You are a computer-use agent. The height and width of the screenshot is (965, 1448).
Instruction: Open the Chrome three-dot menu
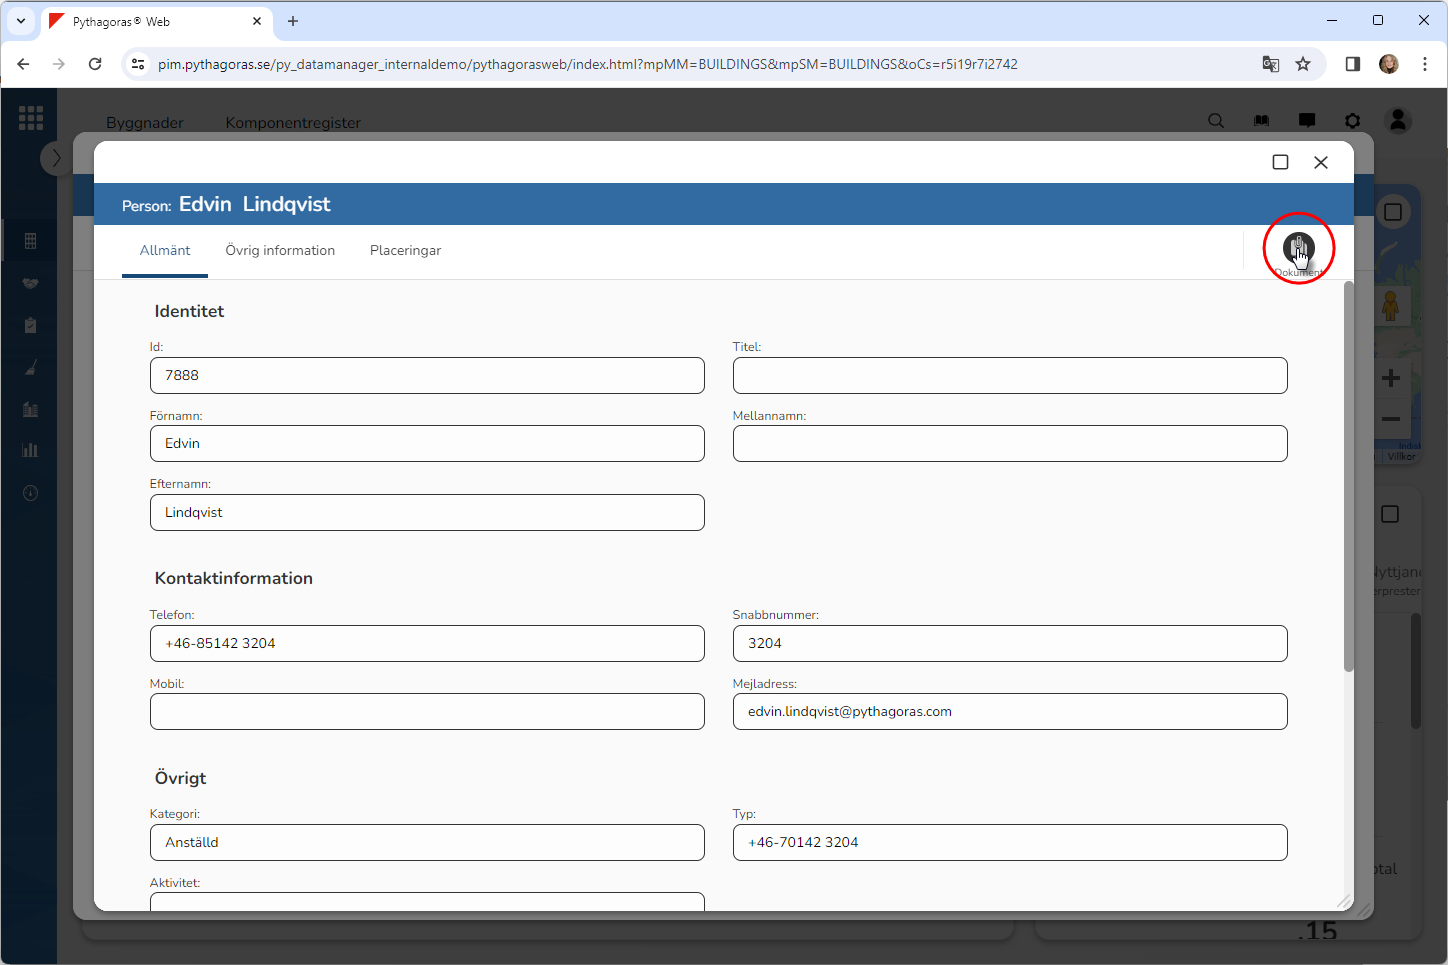click(1425, 64)
